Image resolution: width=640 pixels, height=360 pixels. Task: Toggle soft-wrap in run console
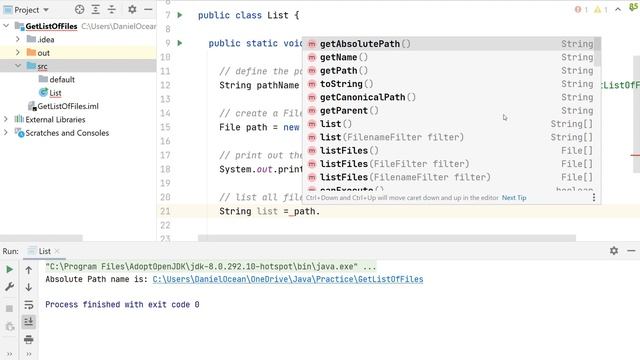pyautogui.click(x=29, y=304)
